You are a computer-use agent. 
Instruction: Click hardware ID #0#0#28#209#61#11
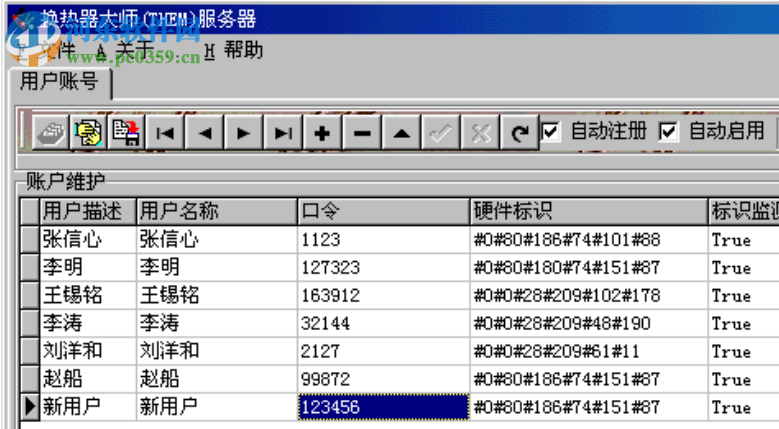(589, 352)
